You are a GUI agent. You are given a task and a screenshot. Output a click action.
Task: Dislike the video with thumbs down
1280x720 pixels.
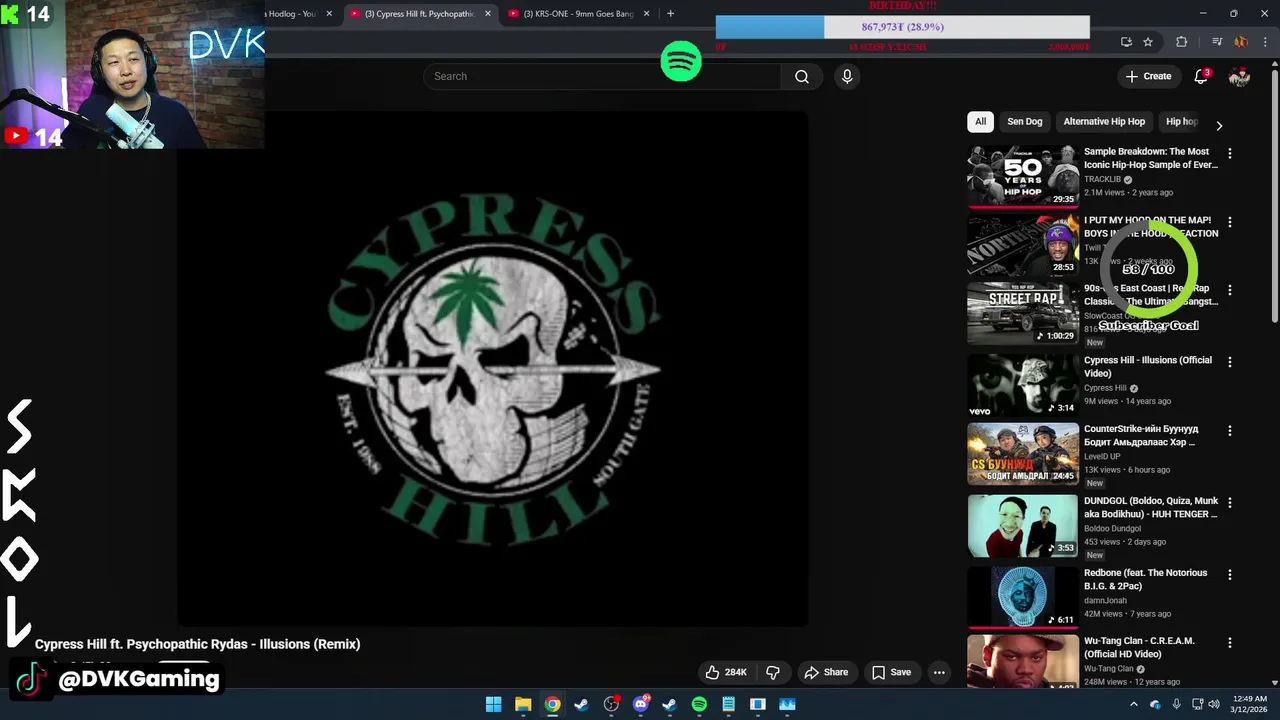[772, 672]
